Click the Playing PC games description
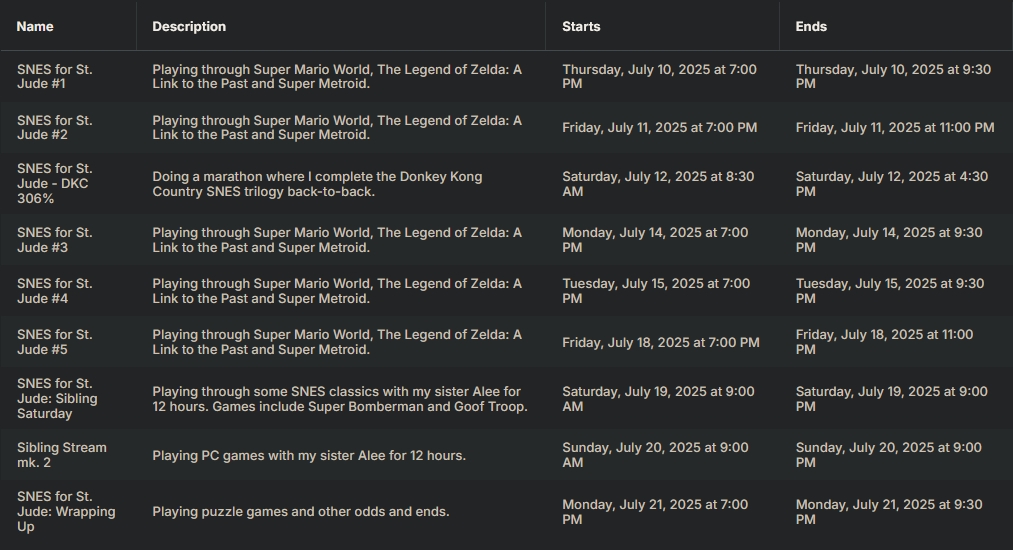Image resolution: width=1013 pixels, height=550 pixels. pos(309,456)
